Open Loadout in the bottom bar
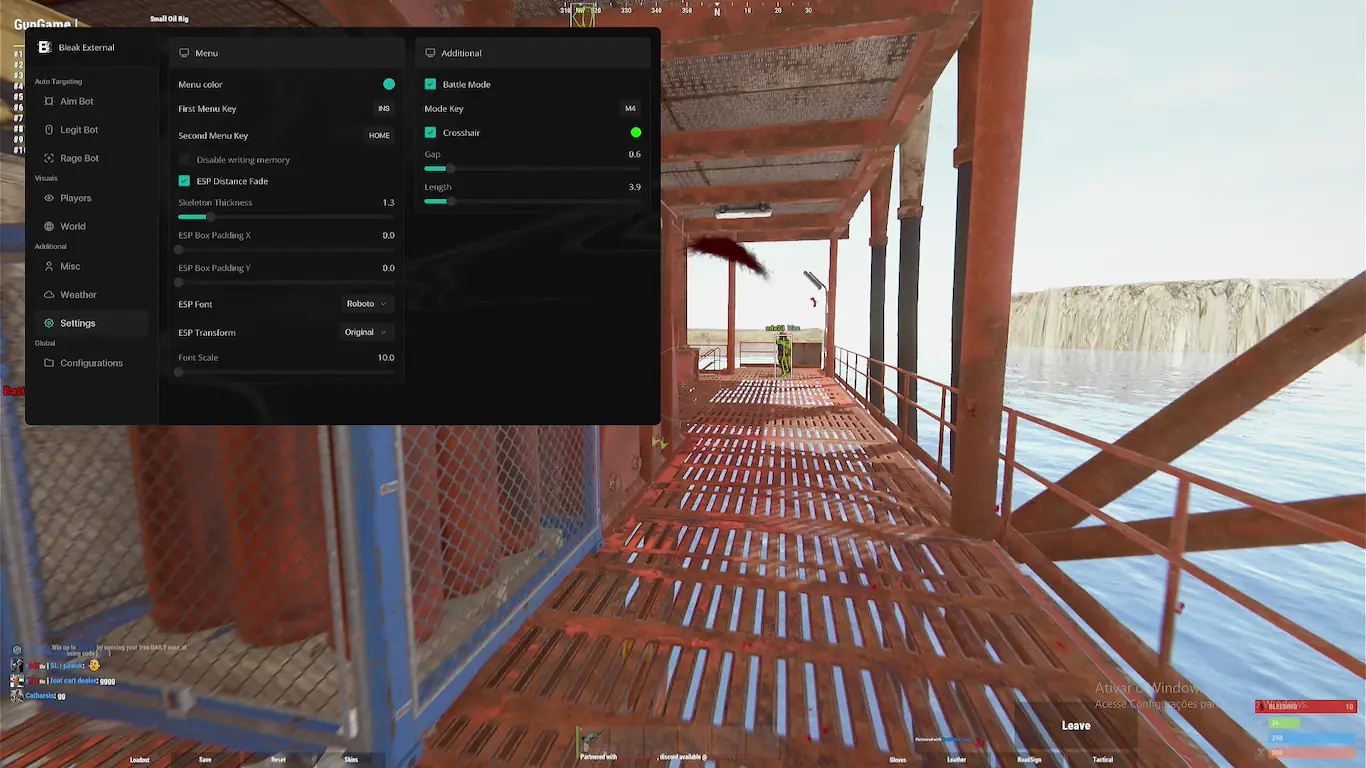This screenshot has height=768, width=1366. [140, 760]
